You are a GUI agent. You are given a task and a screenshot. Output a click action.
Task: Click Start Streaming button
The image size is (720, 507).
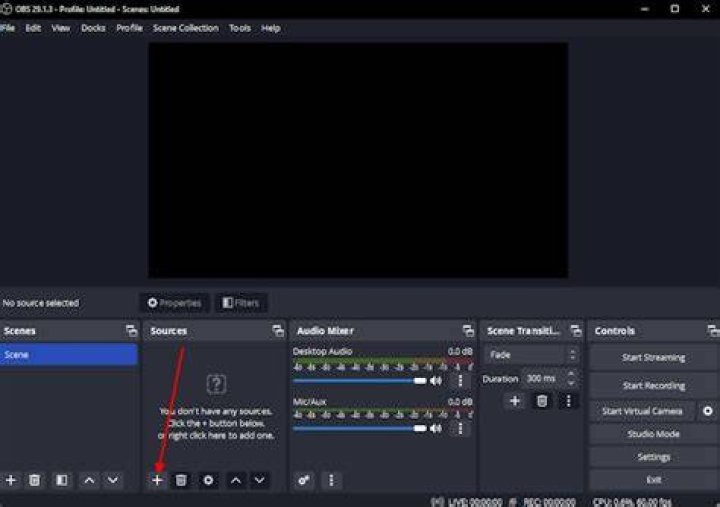pos(653,357)
